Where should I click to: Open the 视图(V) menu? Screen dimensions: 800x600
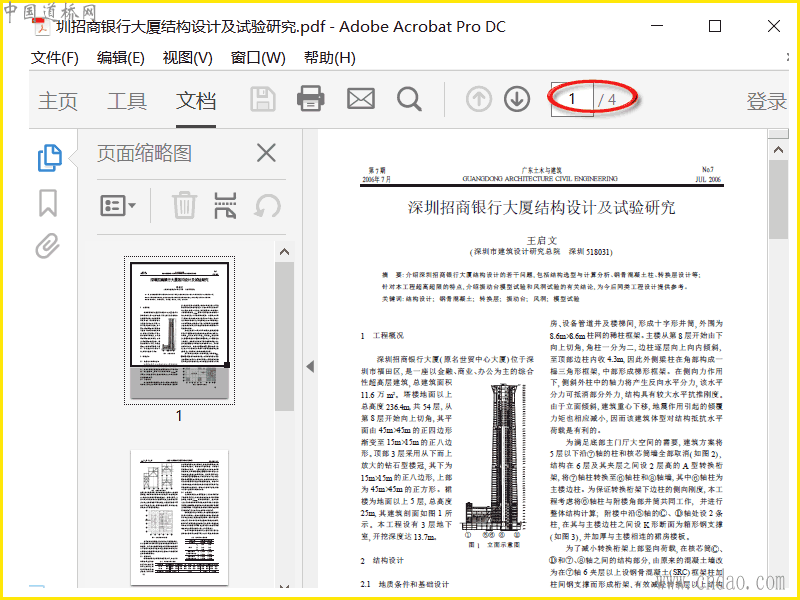click(187, 58)
